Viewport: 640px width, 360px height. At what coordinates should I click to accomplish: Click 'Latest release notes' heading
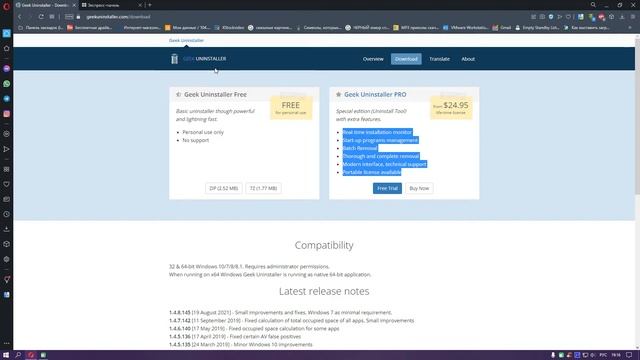[x=324, y=291]
